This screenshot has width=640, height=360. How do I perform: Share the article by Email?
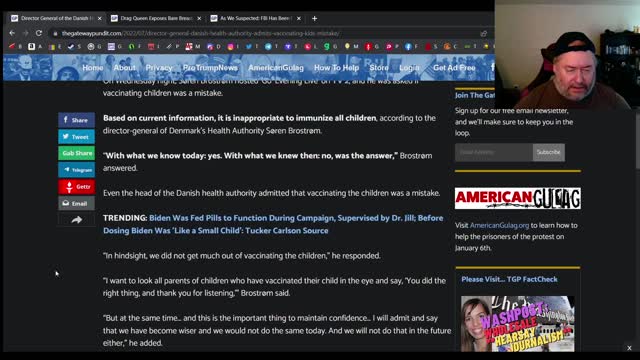(76, 203)
